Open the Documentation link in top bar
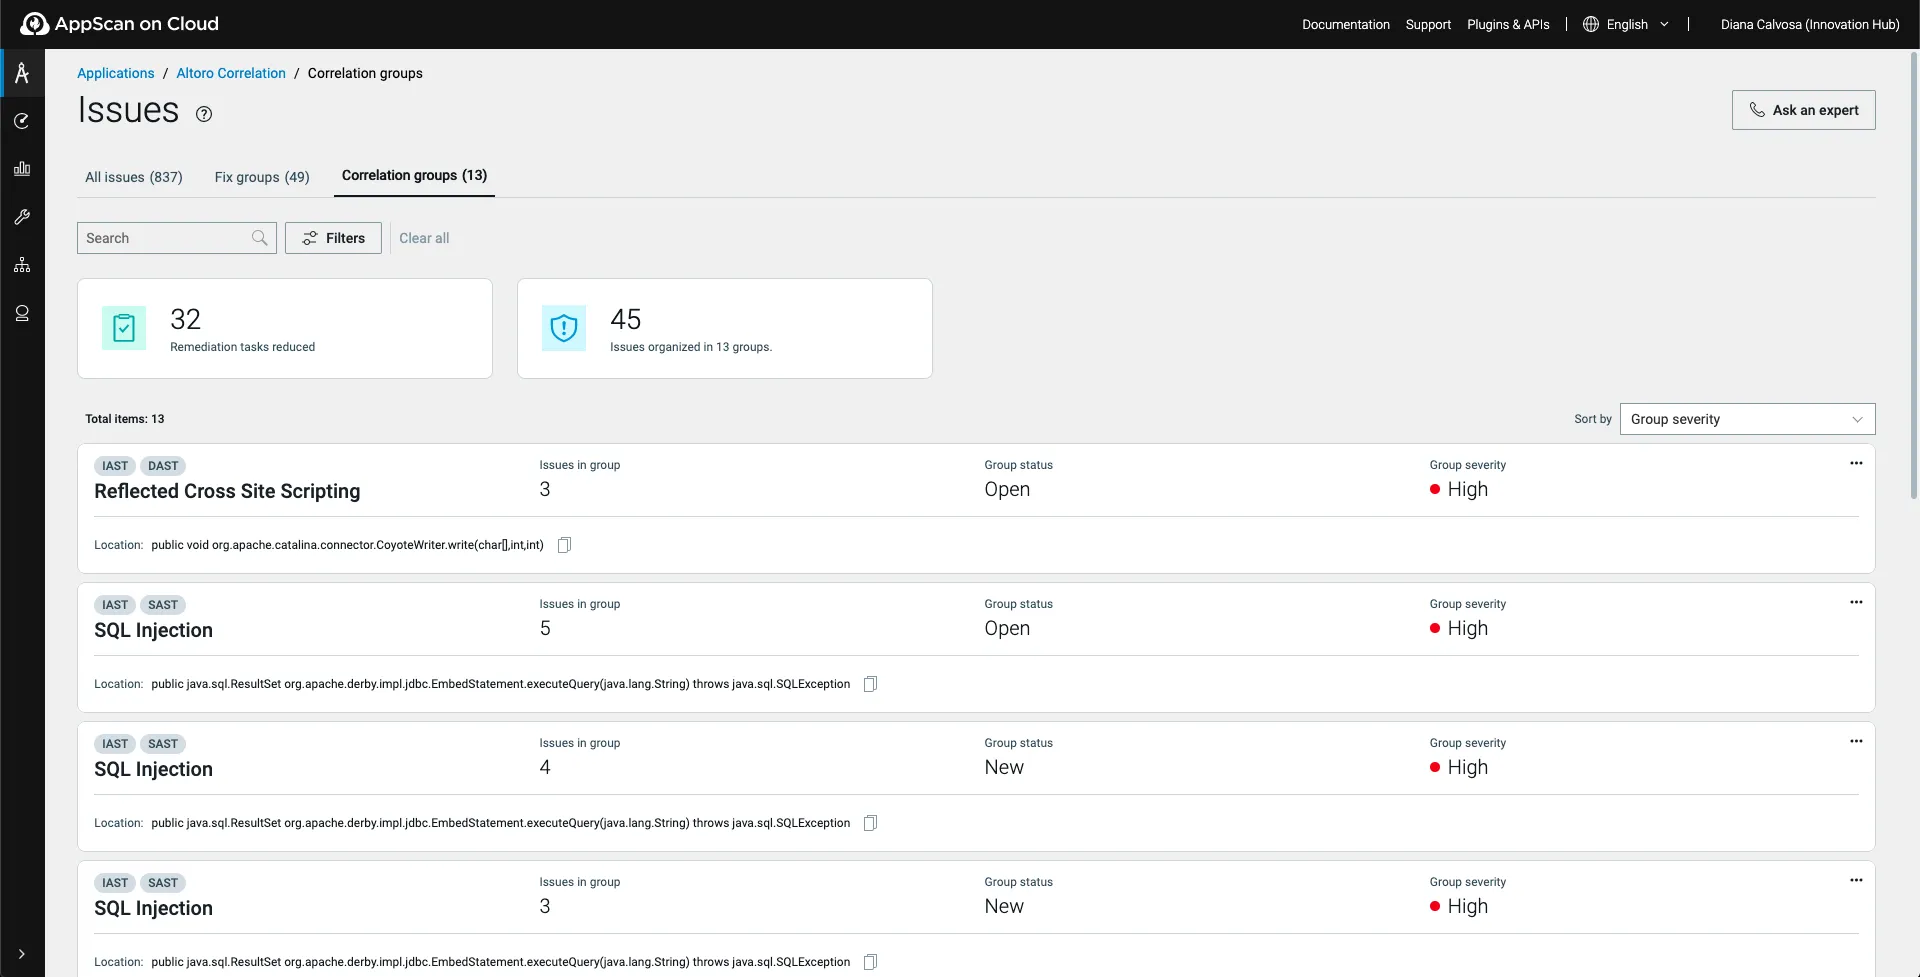This screenshot has height=977, width=1920. (x=1345, y=24)
